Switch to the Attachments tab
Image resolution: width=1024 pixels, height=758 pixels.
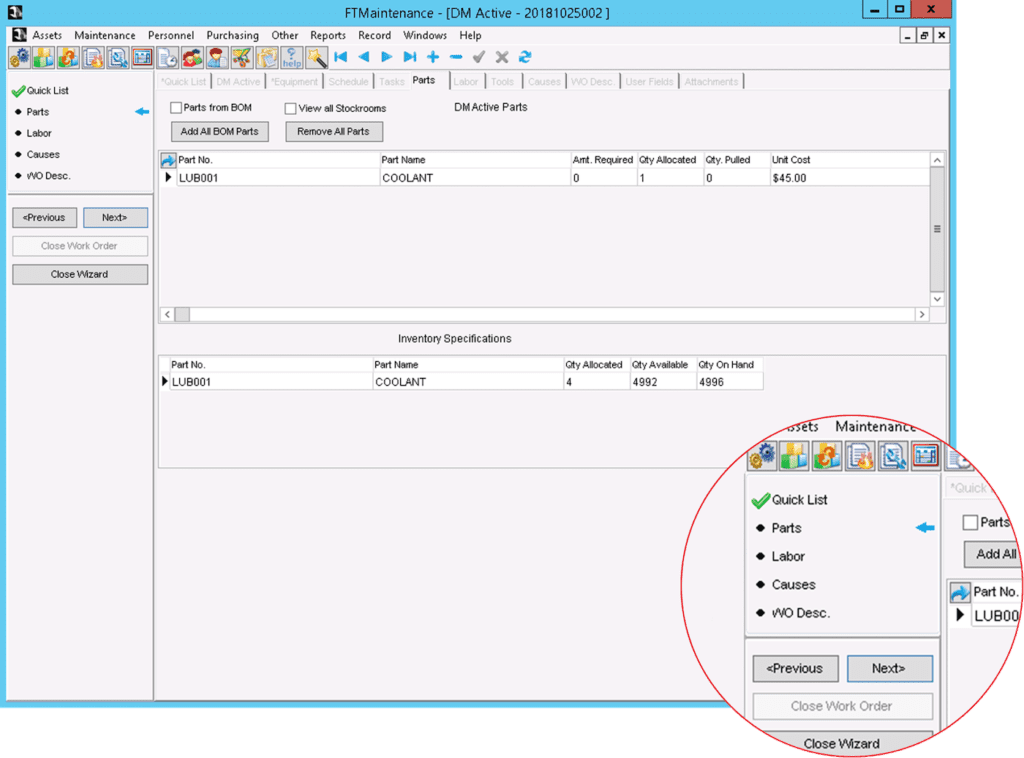pyautogui.click(x=711, y=82)
